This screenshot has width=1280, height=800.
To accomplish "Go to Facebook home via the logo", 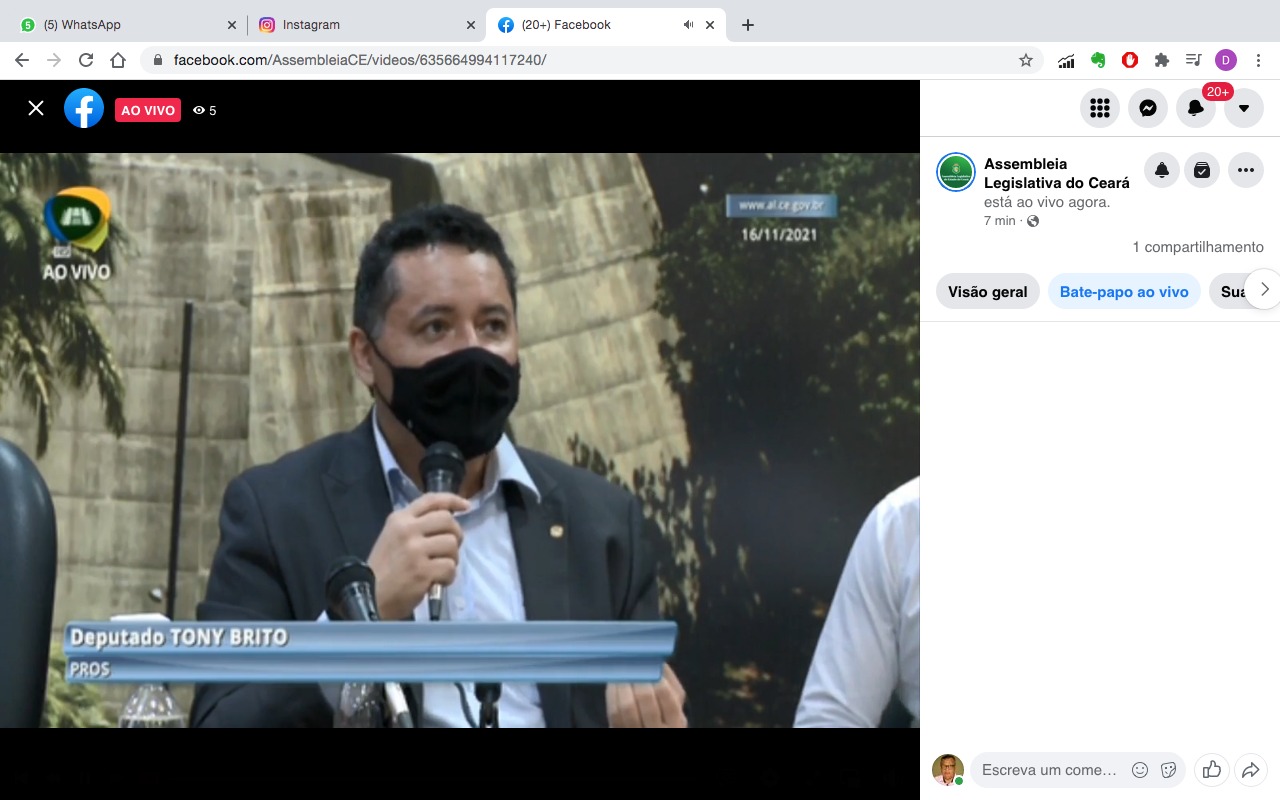I will (84, 108).
